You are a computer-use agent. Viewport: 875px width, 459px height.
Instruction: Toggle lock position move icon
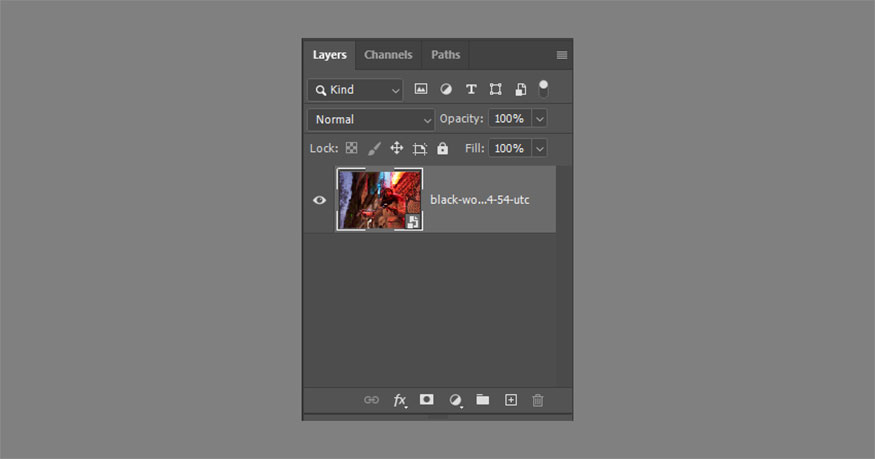396,148
